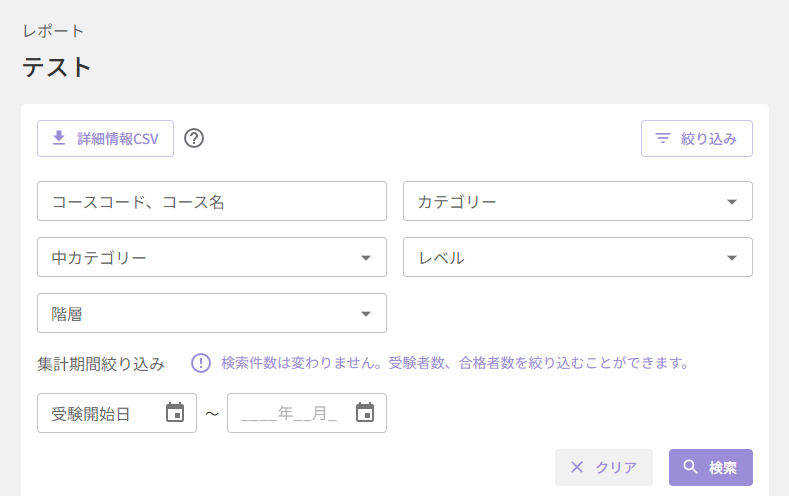
Task: Open the 中カテゴリー dropdown
Action: [212, 257]
